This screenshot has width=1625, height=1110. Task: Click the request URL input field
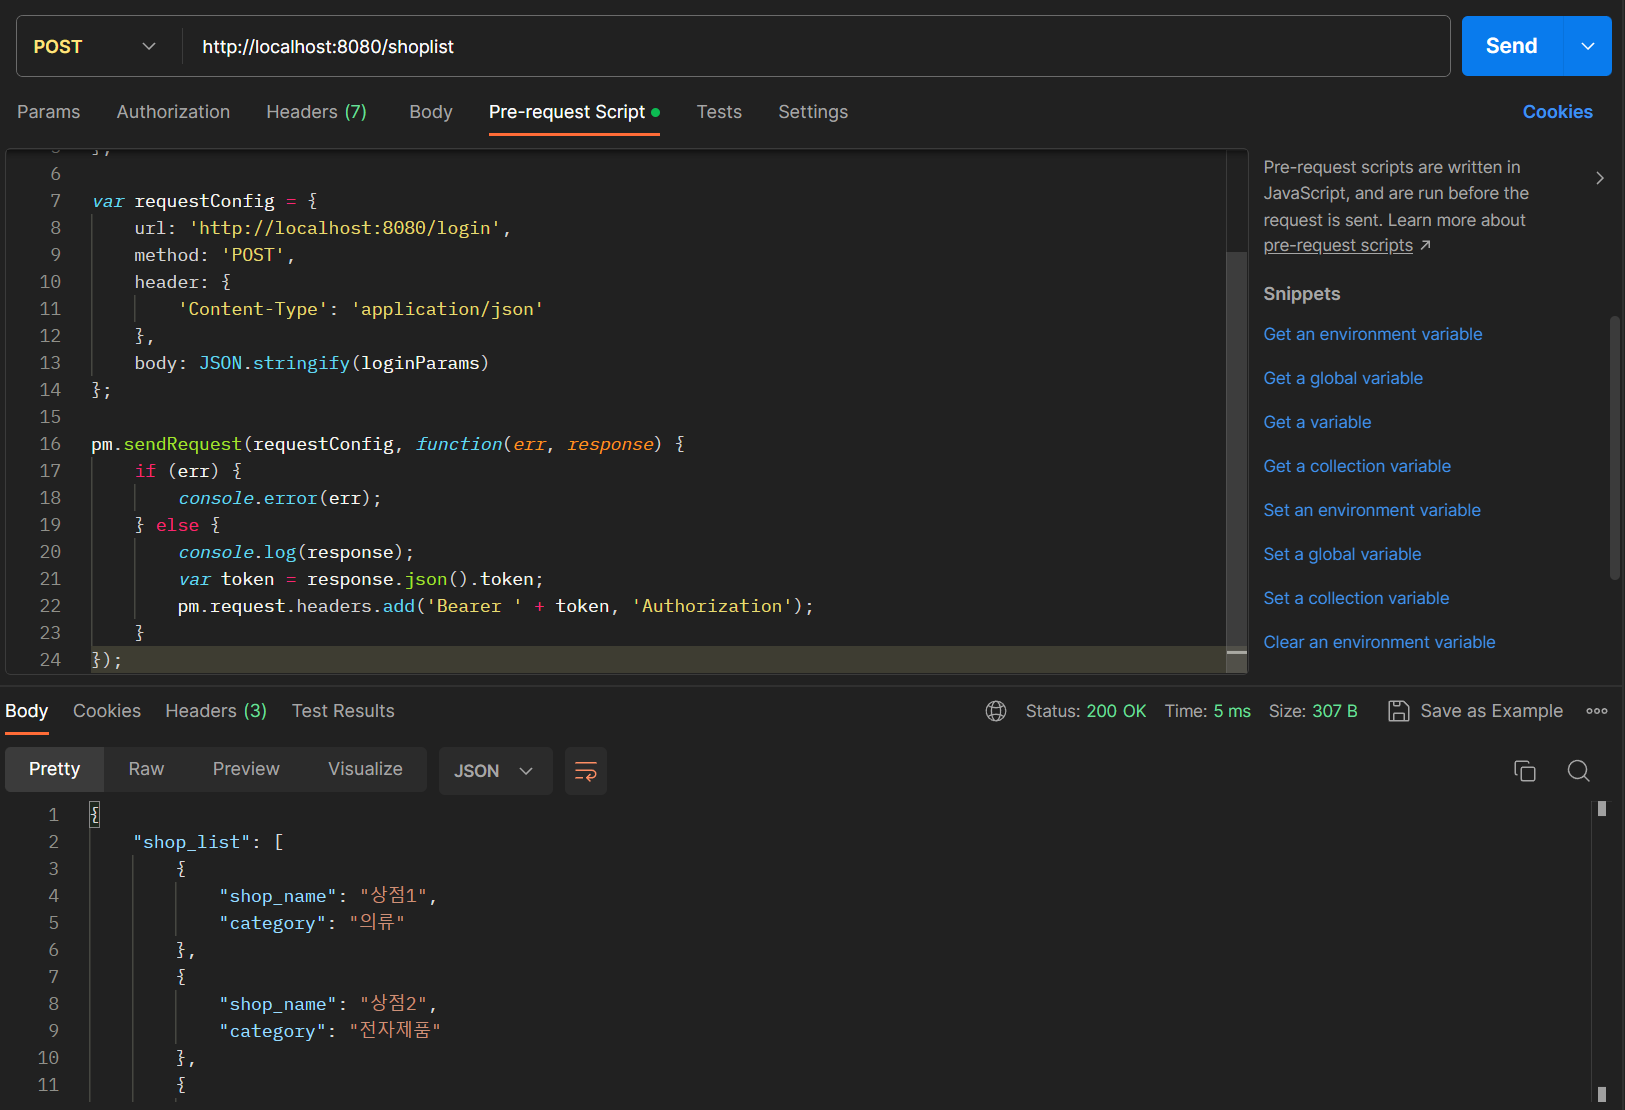(x=815, y=46)
